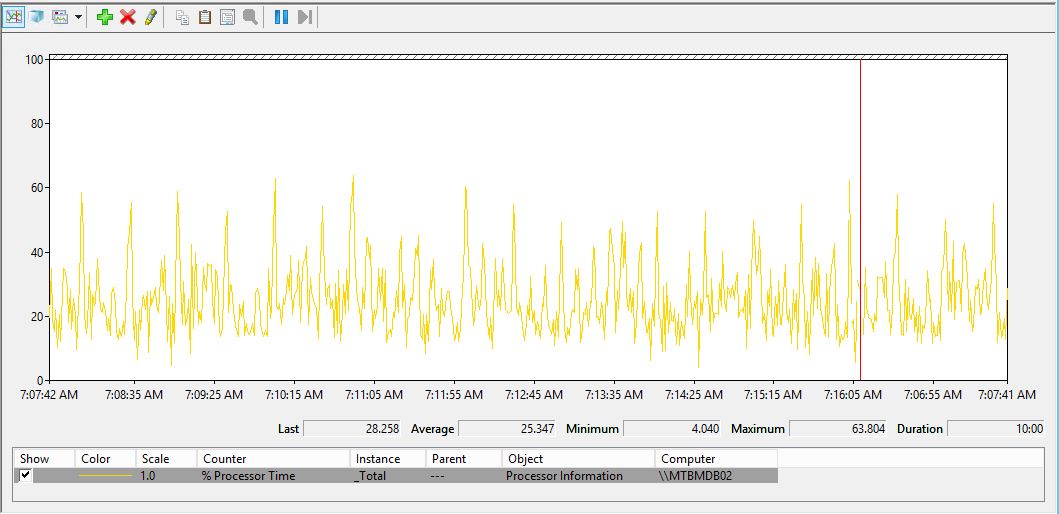Click the View Log Data icon

(x=36, y=17)
